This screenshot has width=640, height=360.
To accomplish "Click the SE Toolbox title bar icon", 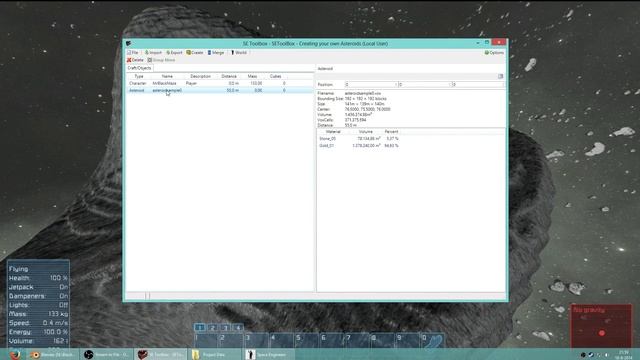I will pyautogui.click(x=129, y=43).
